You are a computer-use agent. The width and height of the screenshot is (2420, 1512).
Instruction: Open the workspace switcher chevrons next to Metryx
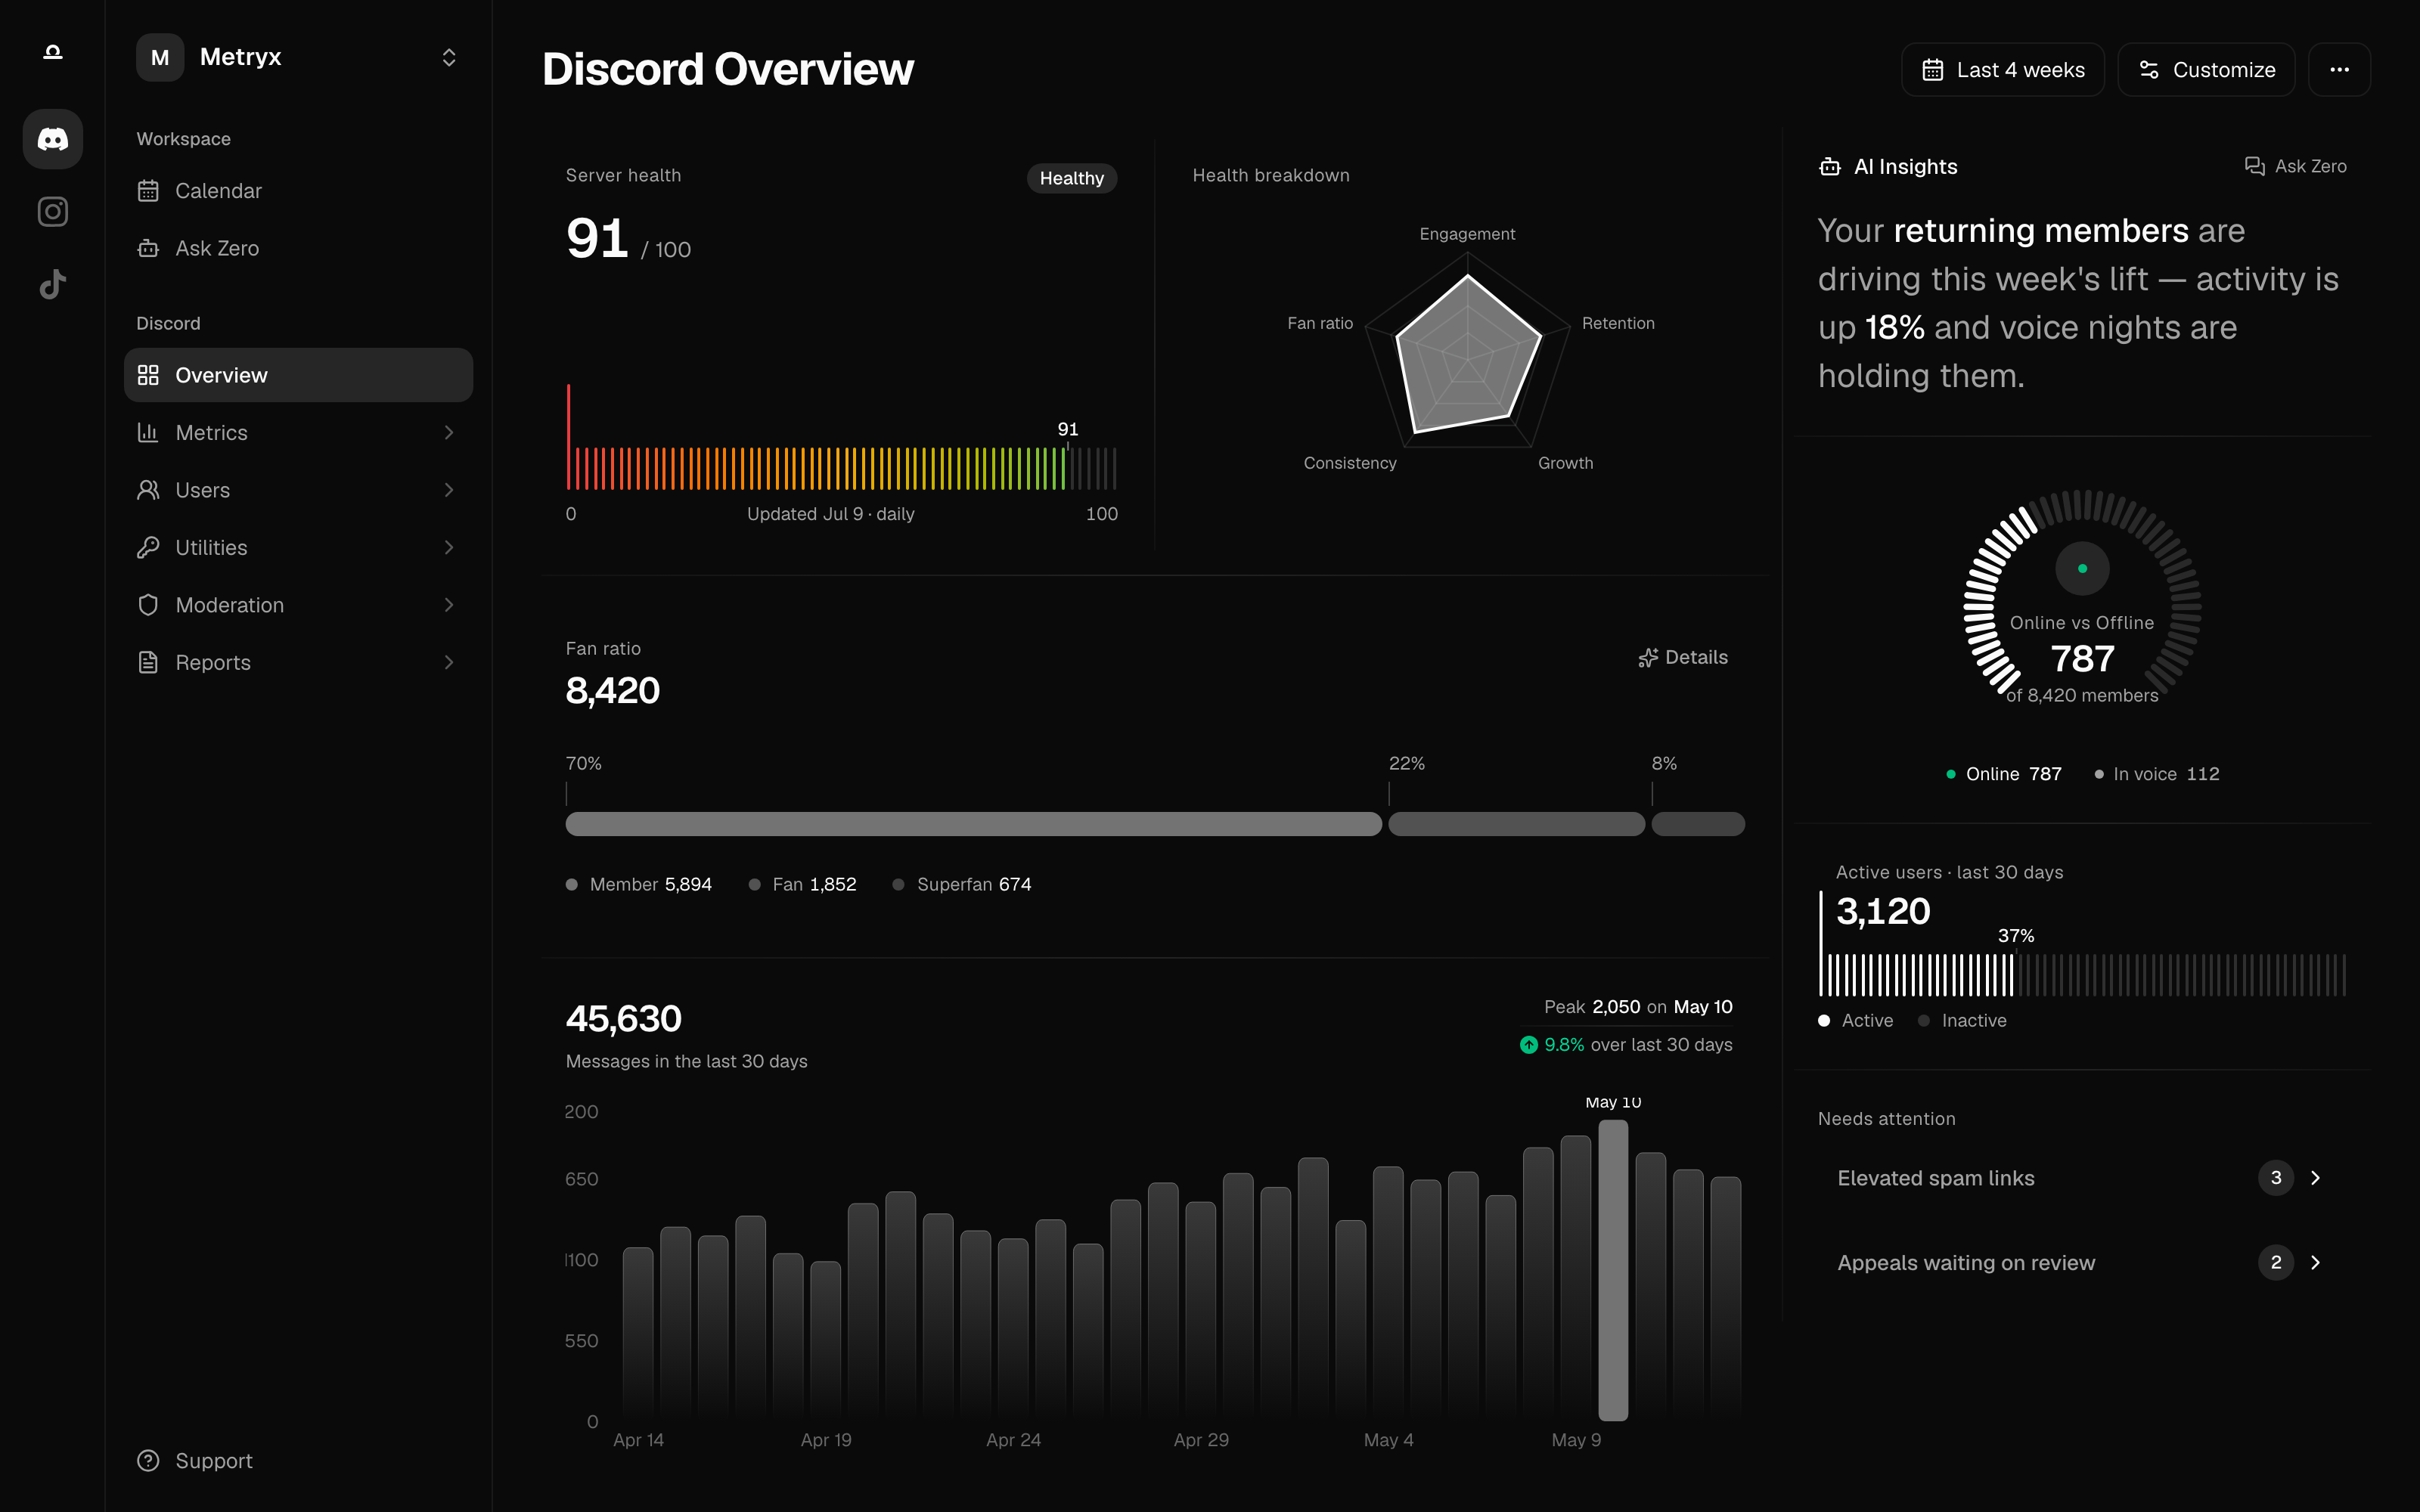tap(449, 58)
